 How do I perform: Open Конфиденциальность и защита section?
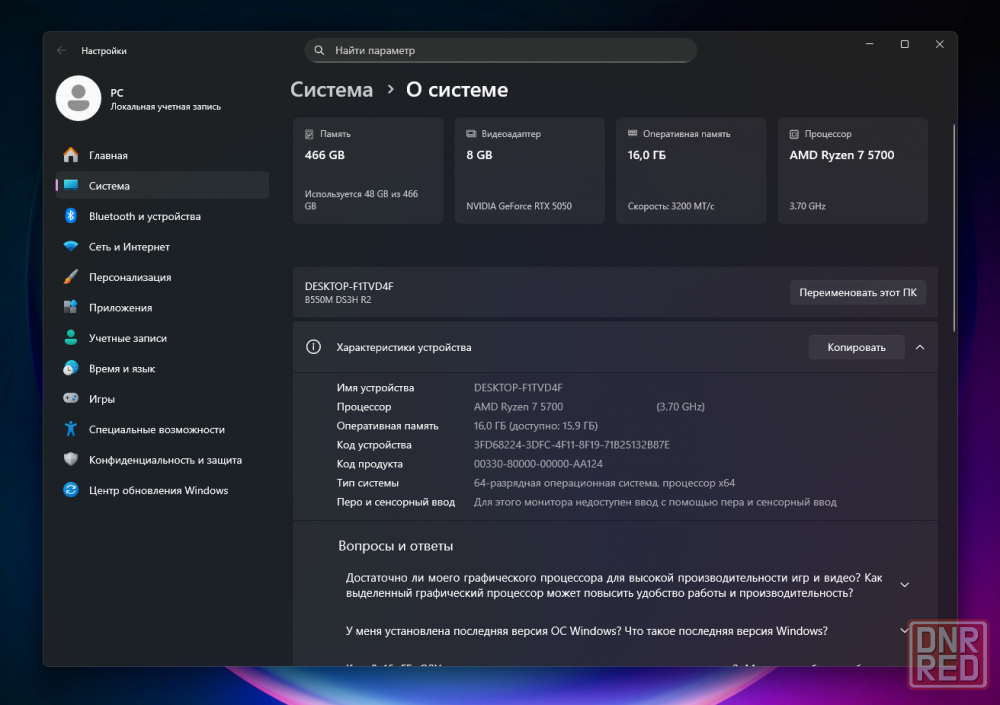165,460
